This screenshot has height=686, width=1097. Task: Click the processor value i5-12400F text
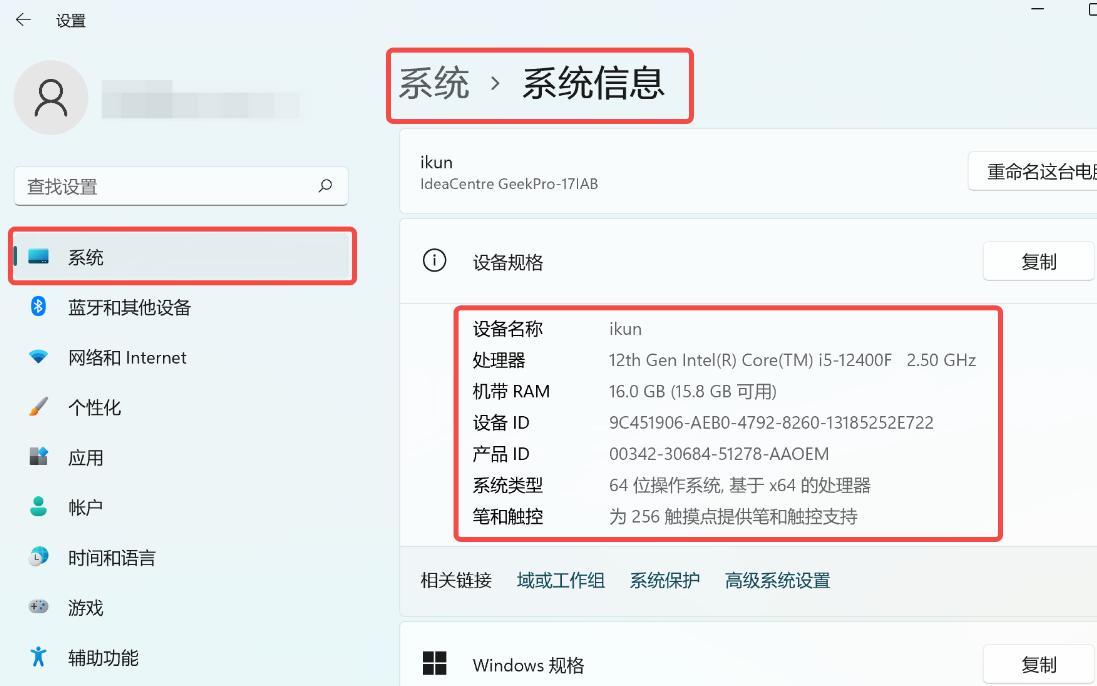(x=793, y=360)
